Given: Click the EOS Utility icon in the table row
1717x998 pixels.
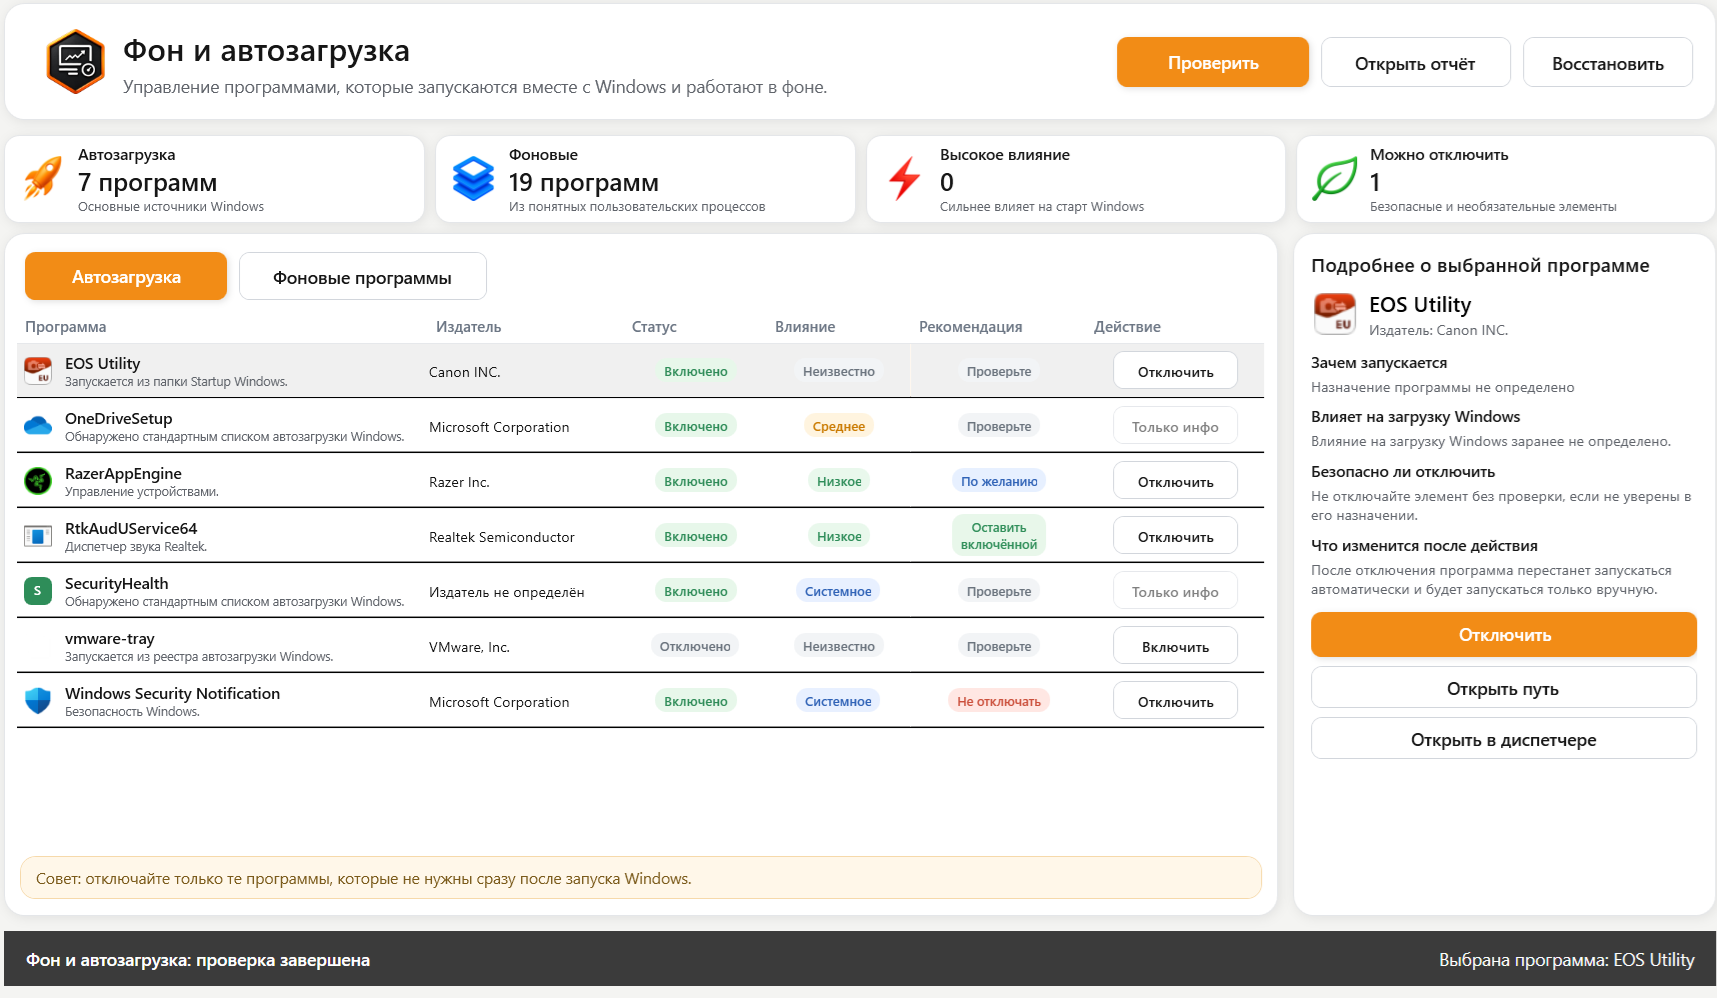Looking at the screenshot, I should click(38, 371).
